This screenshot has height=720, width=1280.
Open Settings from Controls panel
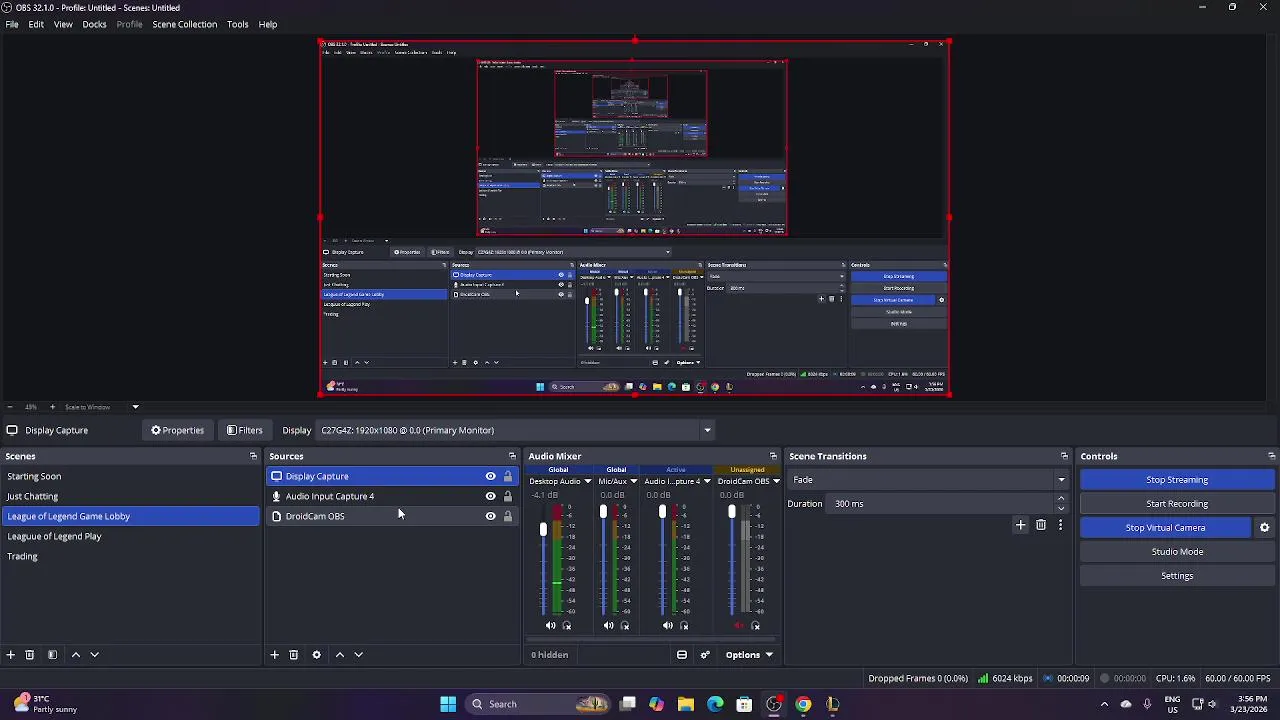(1177, 576)
